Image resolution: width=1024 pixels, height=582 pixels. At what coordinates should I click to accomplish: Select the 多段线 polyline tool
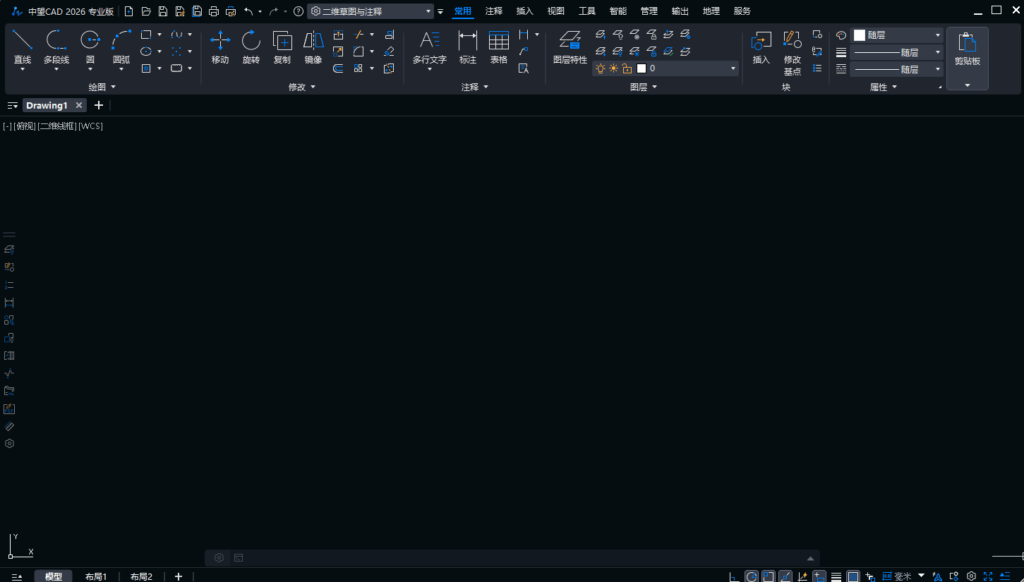tap(56, 47)
